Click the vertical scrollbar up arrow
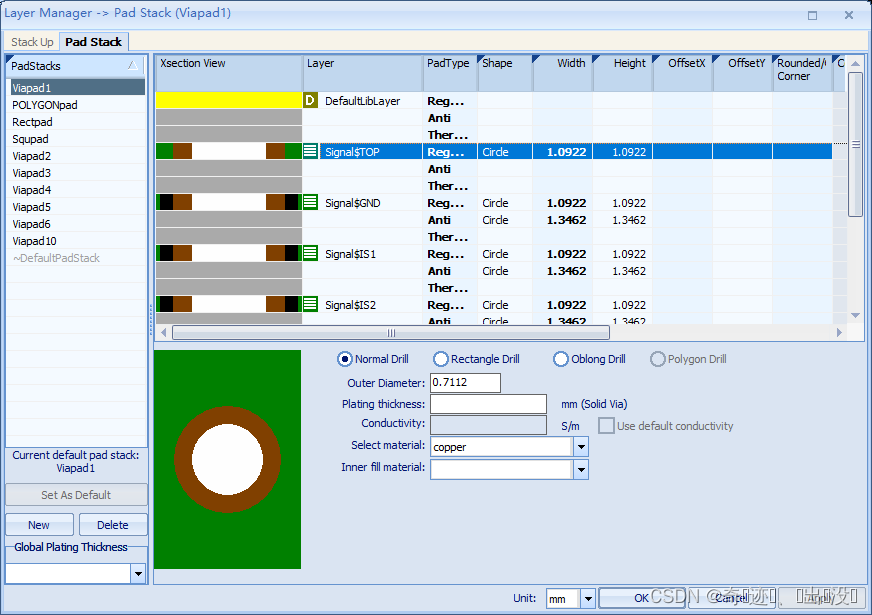 coord(855,63)
